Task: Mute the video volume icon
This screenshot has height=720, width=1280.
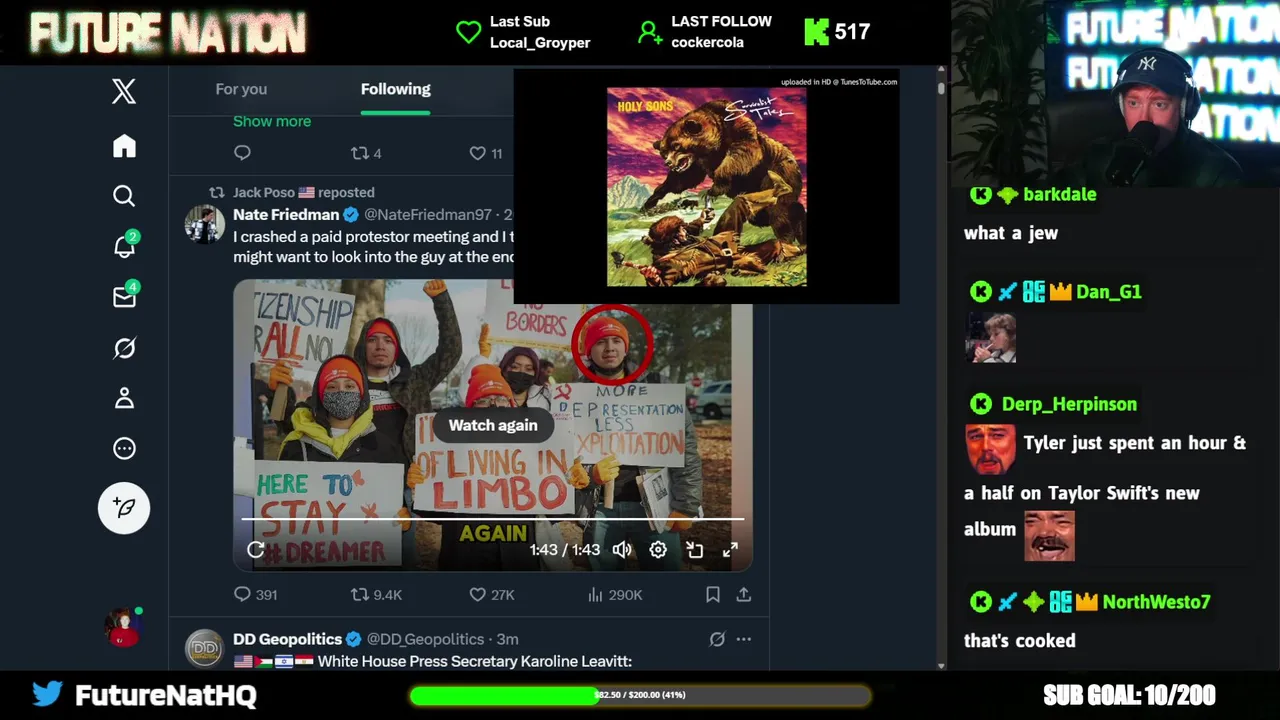Action: click(622, 549)
